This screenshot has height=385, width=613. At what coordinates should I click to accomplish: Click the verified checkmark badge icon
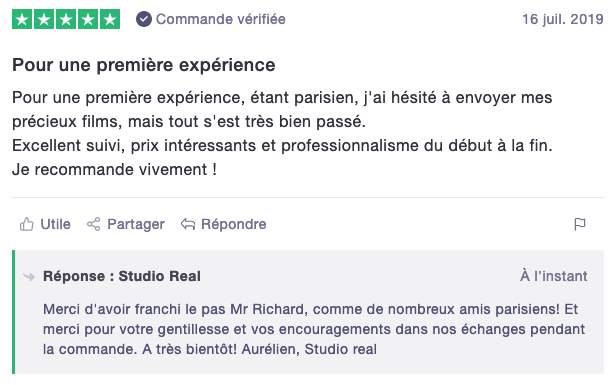click(x=143, y=19)
